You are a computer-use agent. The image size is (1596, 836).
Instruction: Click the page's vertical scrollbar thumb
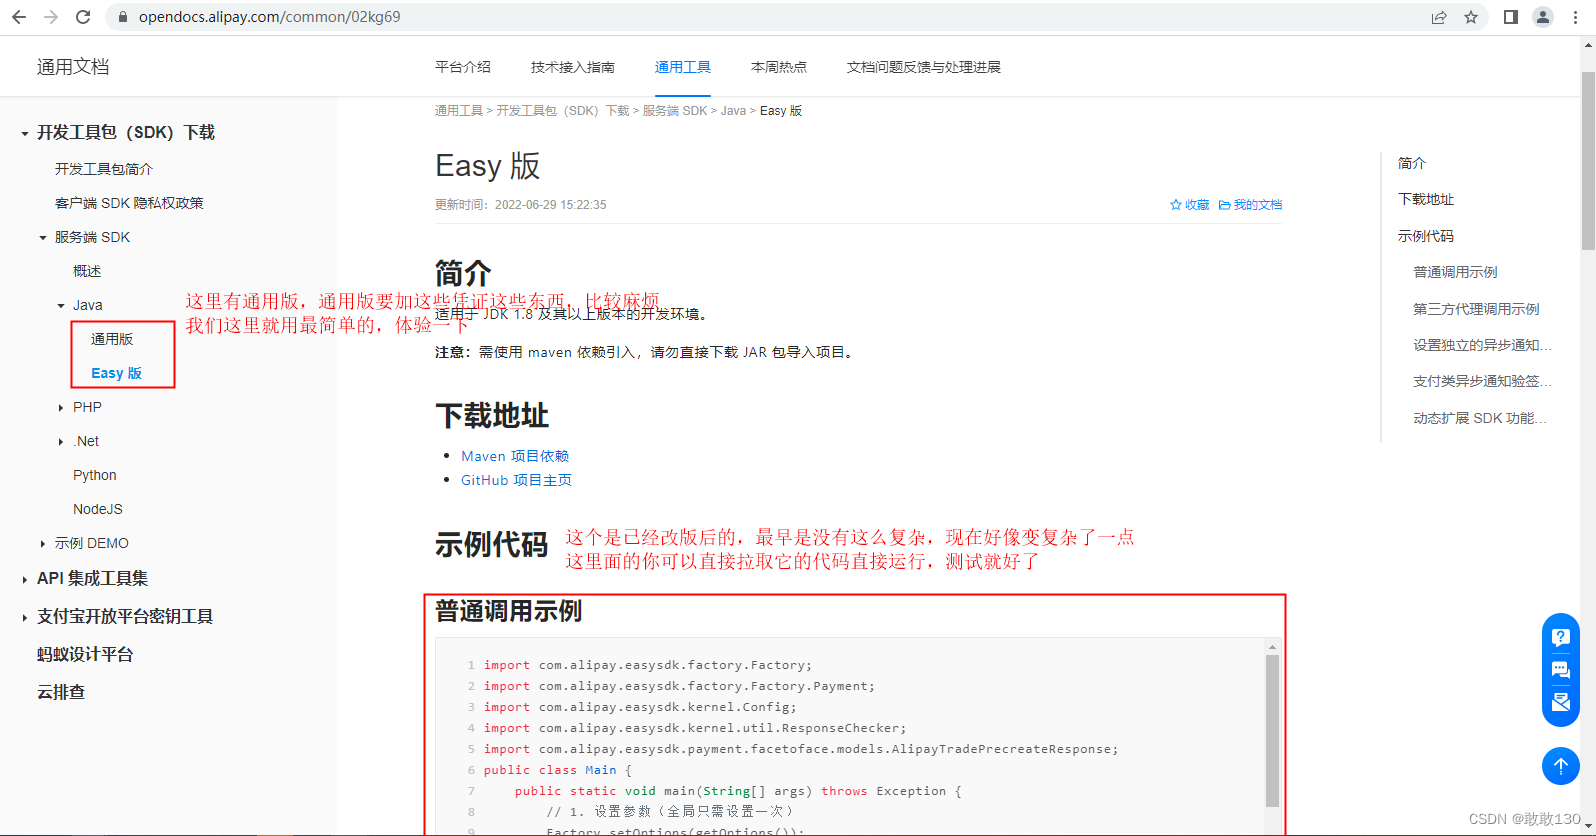(1588, 160)
